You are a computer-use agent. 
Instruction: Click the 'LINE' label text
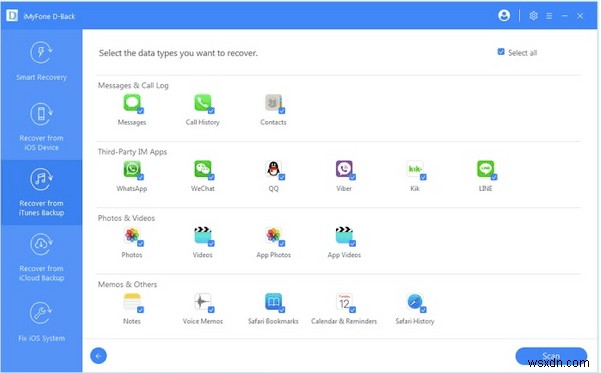485,189
